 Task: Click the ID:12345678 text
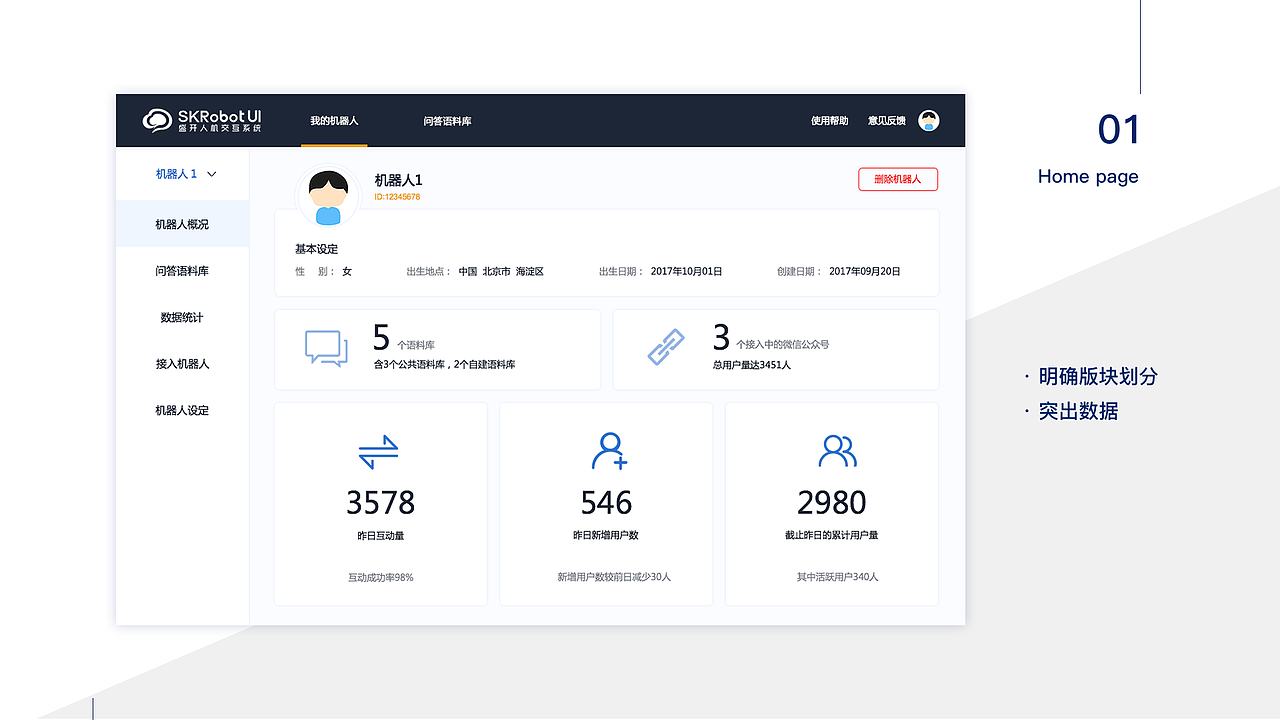397,197
